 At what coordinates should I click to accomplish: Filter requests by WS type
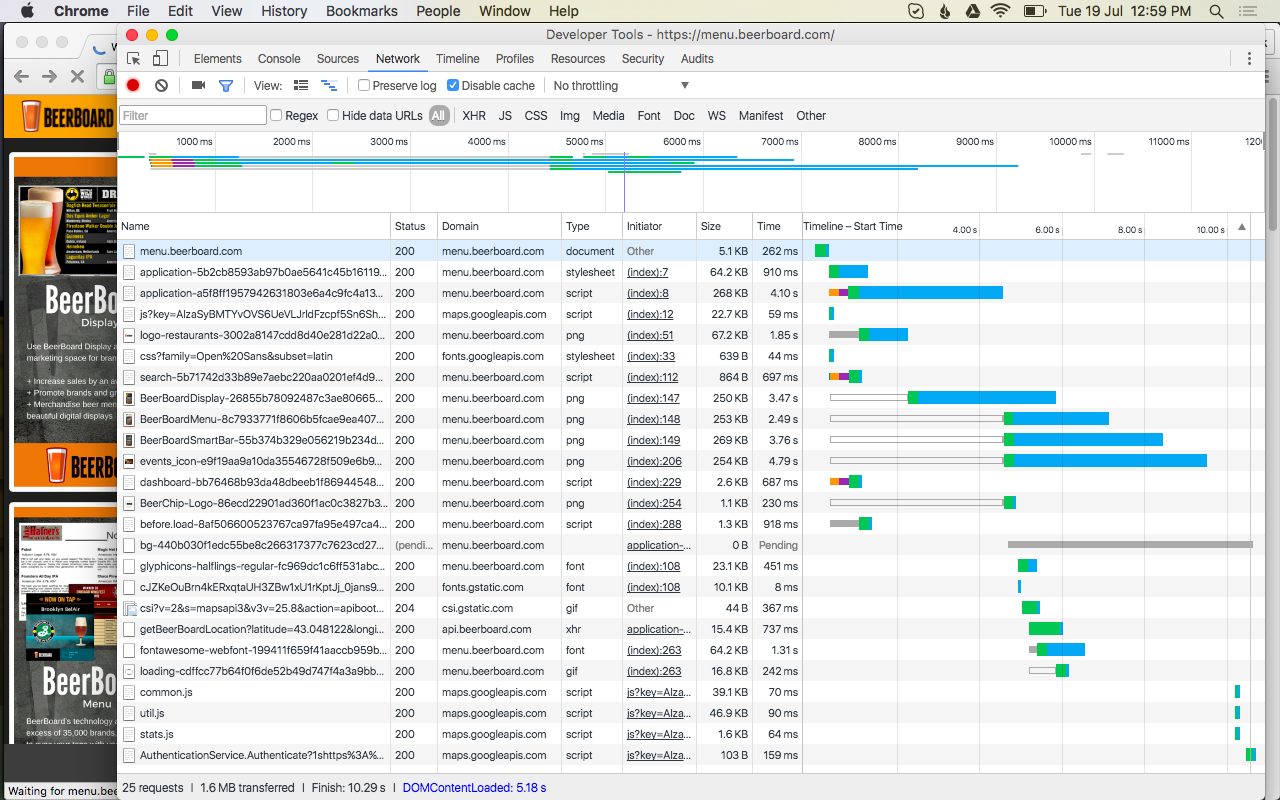coord(717,116)
